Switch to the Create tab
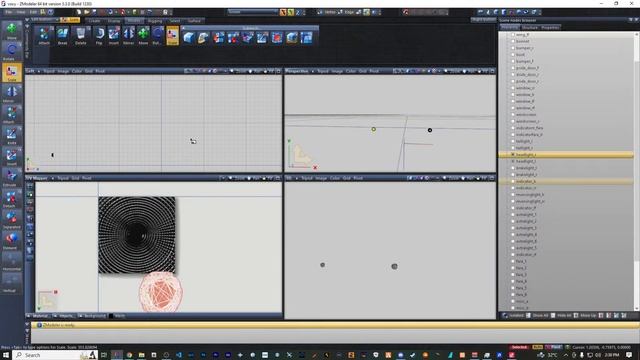The height and width of the screenshot is (360, 640). coord(95,20)
